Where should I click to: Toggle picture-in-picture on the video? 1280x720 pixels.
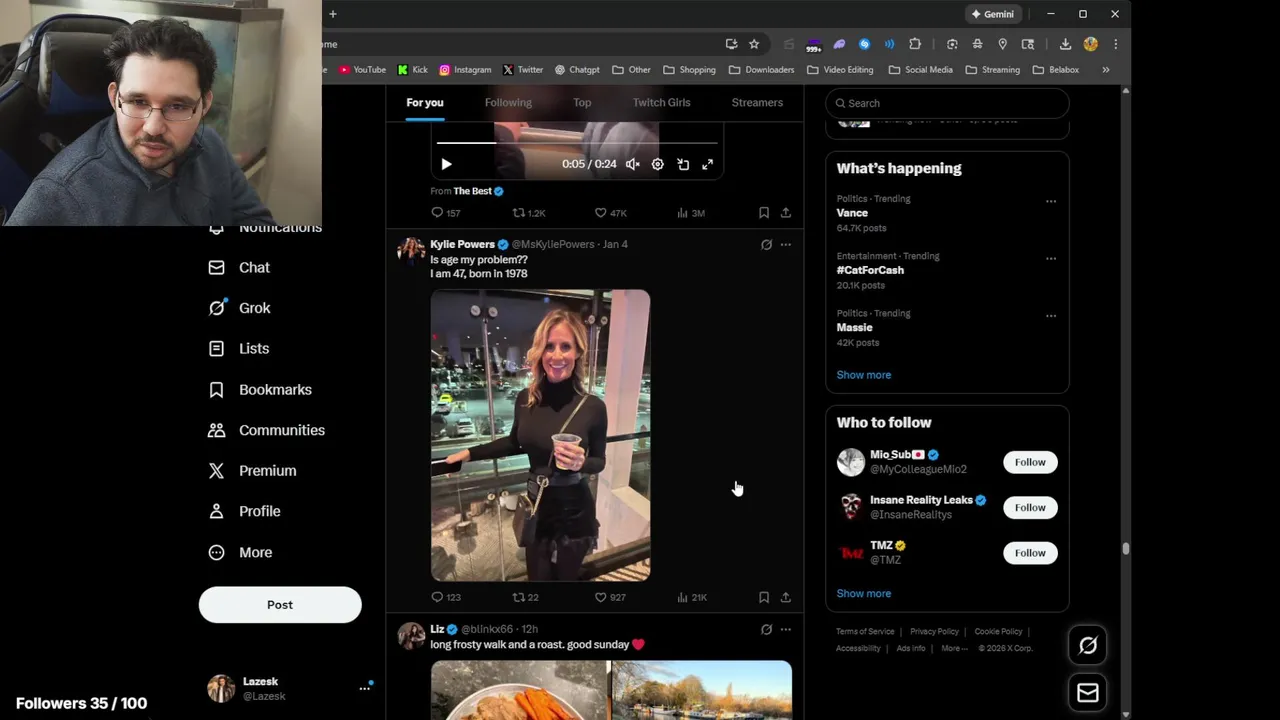(x=683, y=164)
